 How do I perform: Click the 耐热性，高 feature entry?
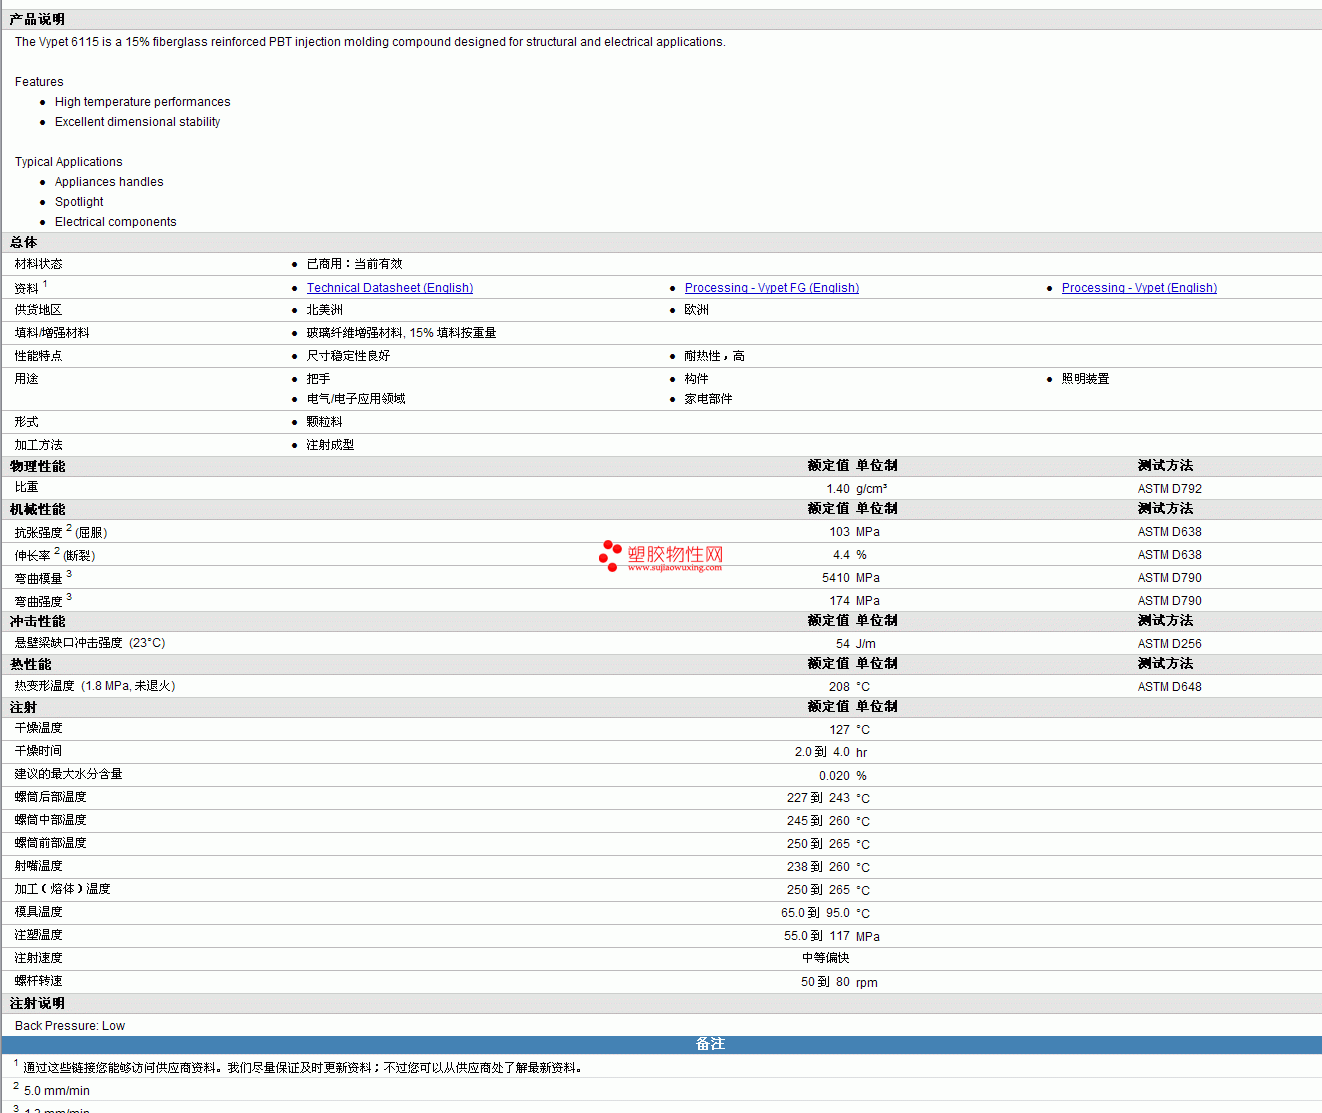(x=715, y=356)
